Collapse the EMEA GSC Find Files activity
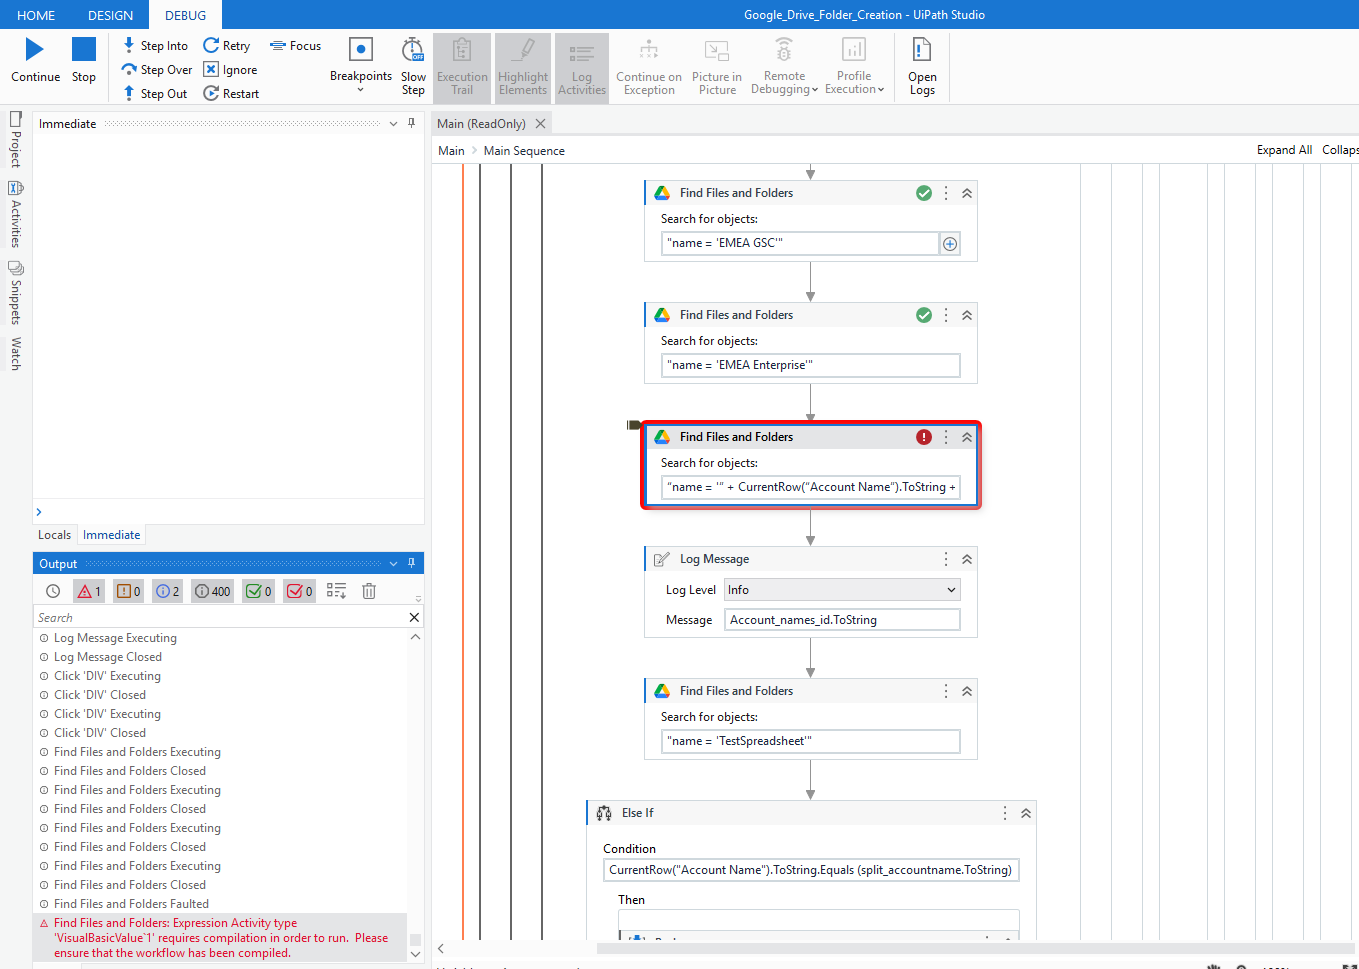The width and height of the screenshot is (1359, 969). [967, 193]
